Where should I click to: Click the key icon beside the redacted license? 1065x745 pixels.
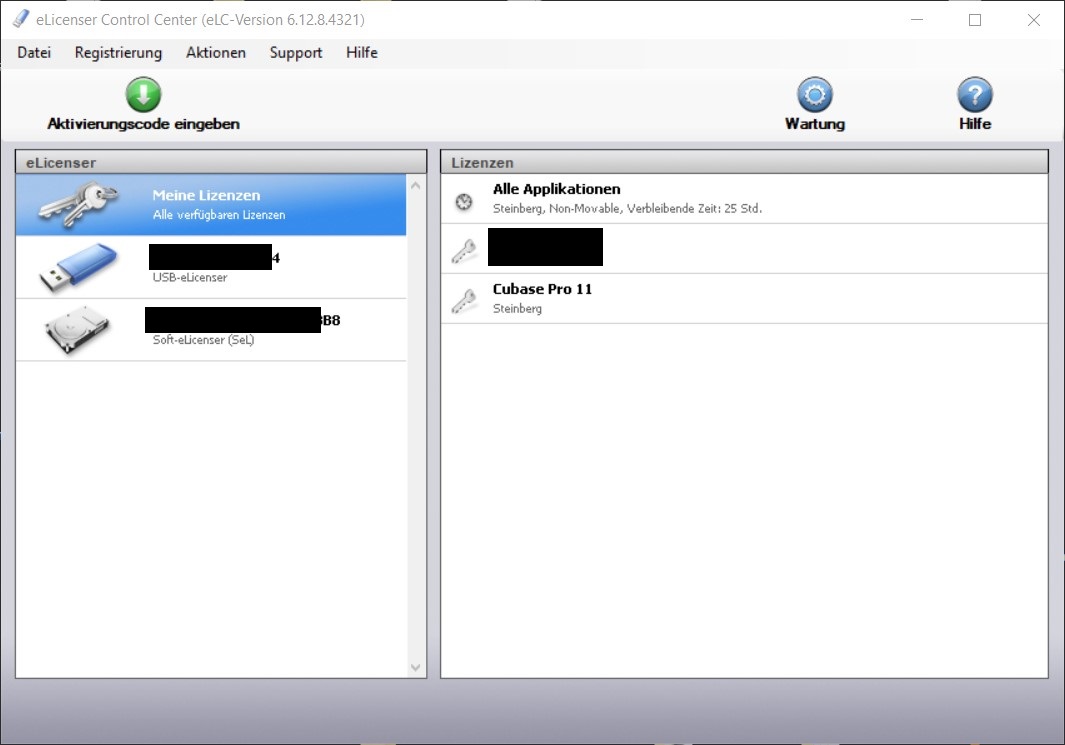coord(464,251)
